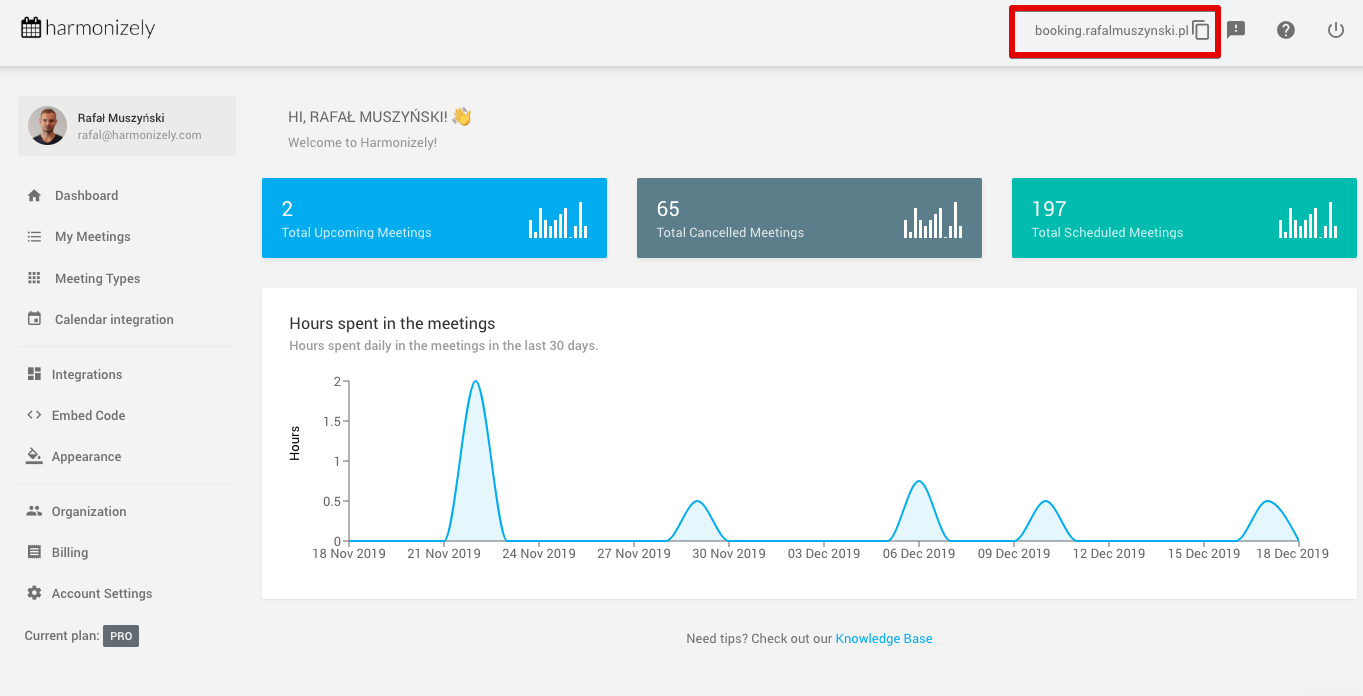Click the booking.rafalmuszynski.pl link text
This screenshot has height=696, width=1363.
point(1111,31)
